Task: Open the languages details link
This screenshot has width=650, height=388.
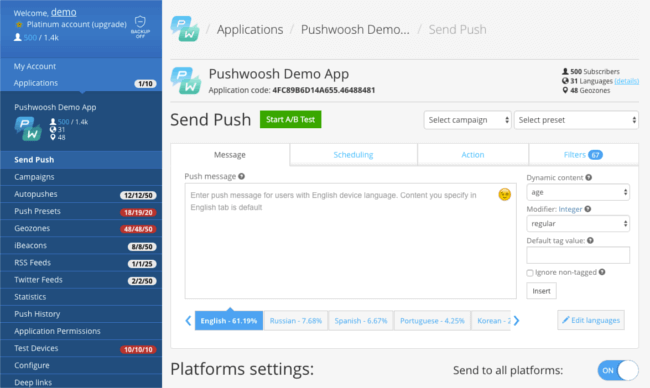Action: click(626, 81)
